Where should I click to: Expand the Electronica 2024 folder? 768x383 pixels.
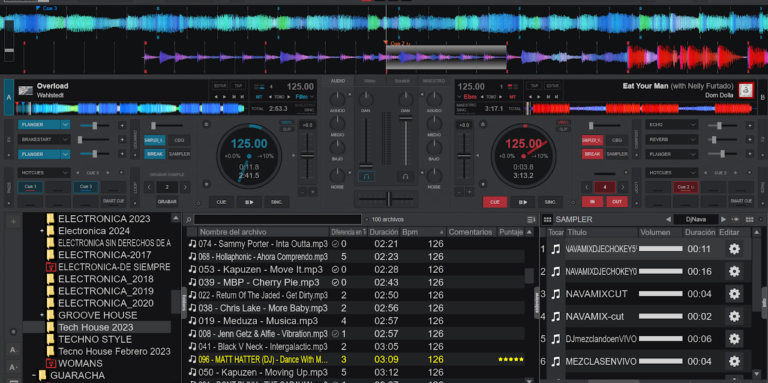tap(43, 231)
